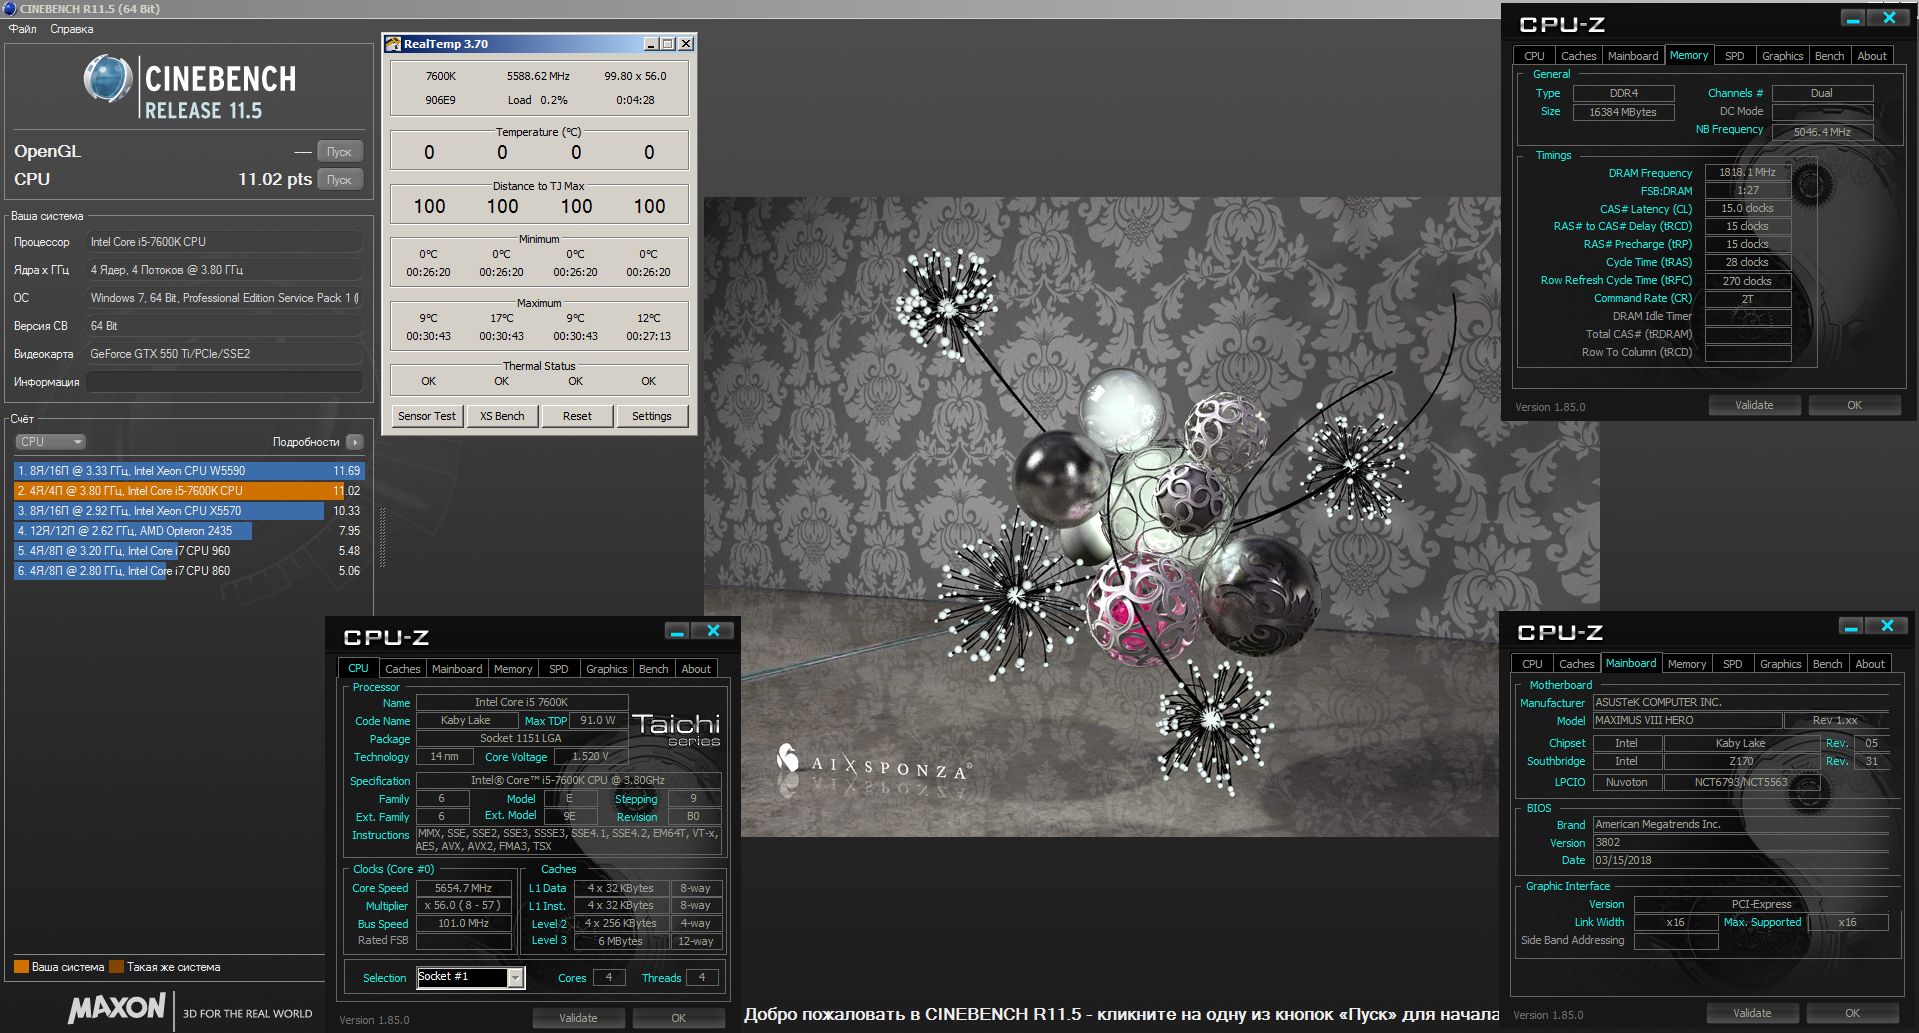Close the RealTemp window

click(686, 44)
